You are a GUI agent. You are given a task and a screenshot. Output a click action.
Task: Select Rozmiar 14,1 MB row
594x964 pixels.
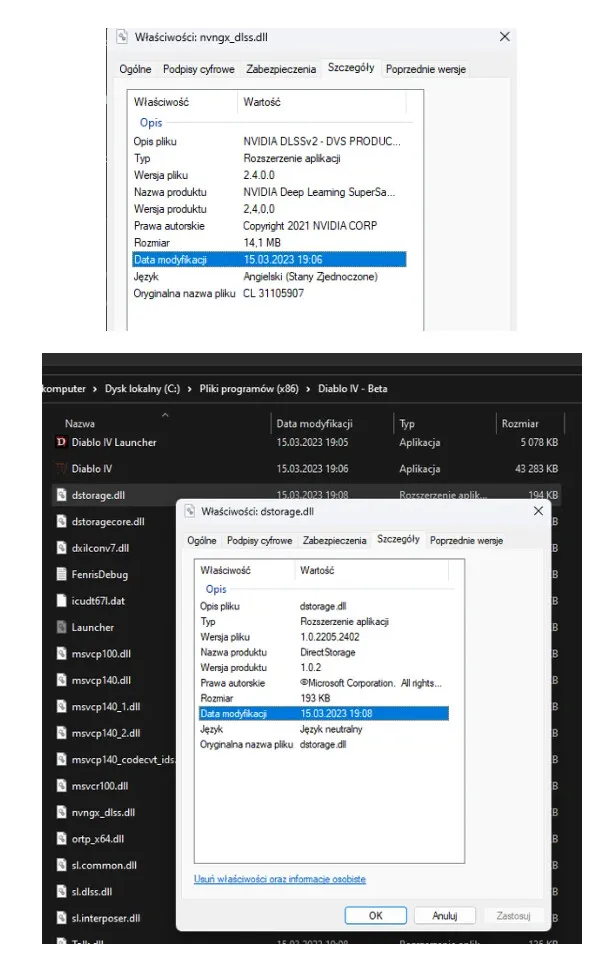(x=269, y=243)
